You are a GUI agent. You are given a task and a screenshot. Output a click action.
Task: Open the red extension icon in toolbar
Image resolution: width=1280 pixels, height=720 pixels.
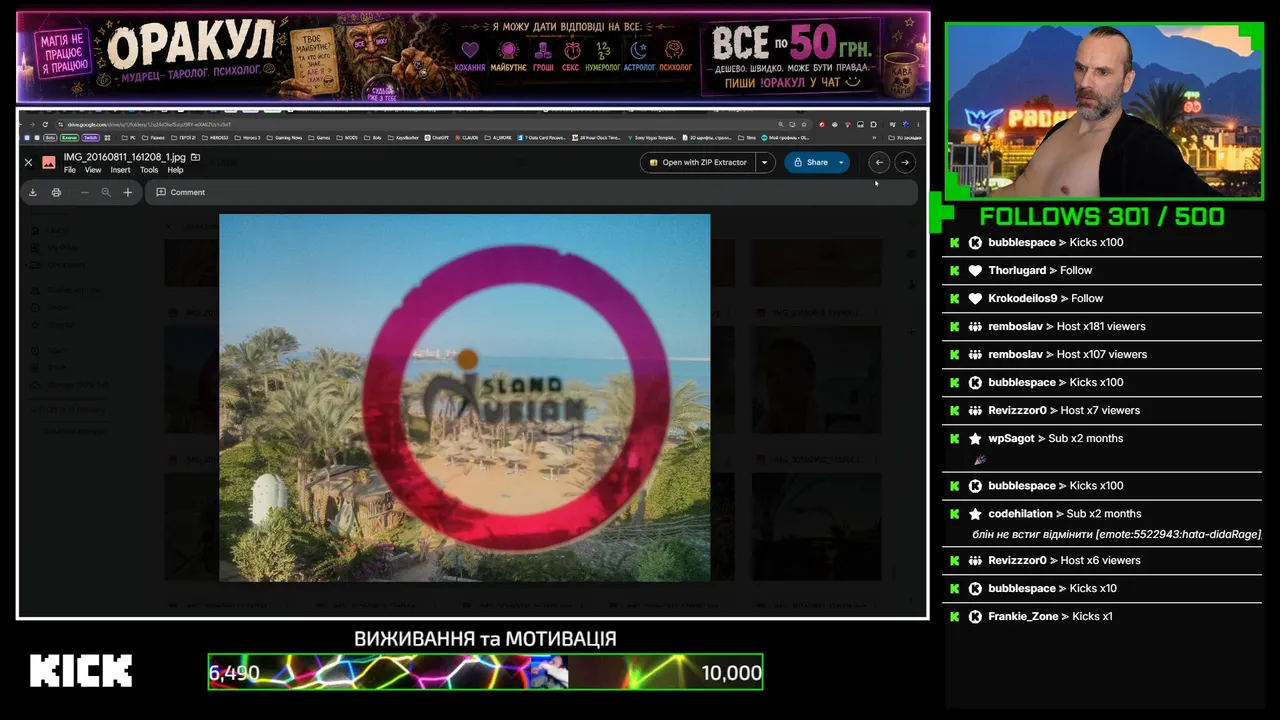pos(822,124)
